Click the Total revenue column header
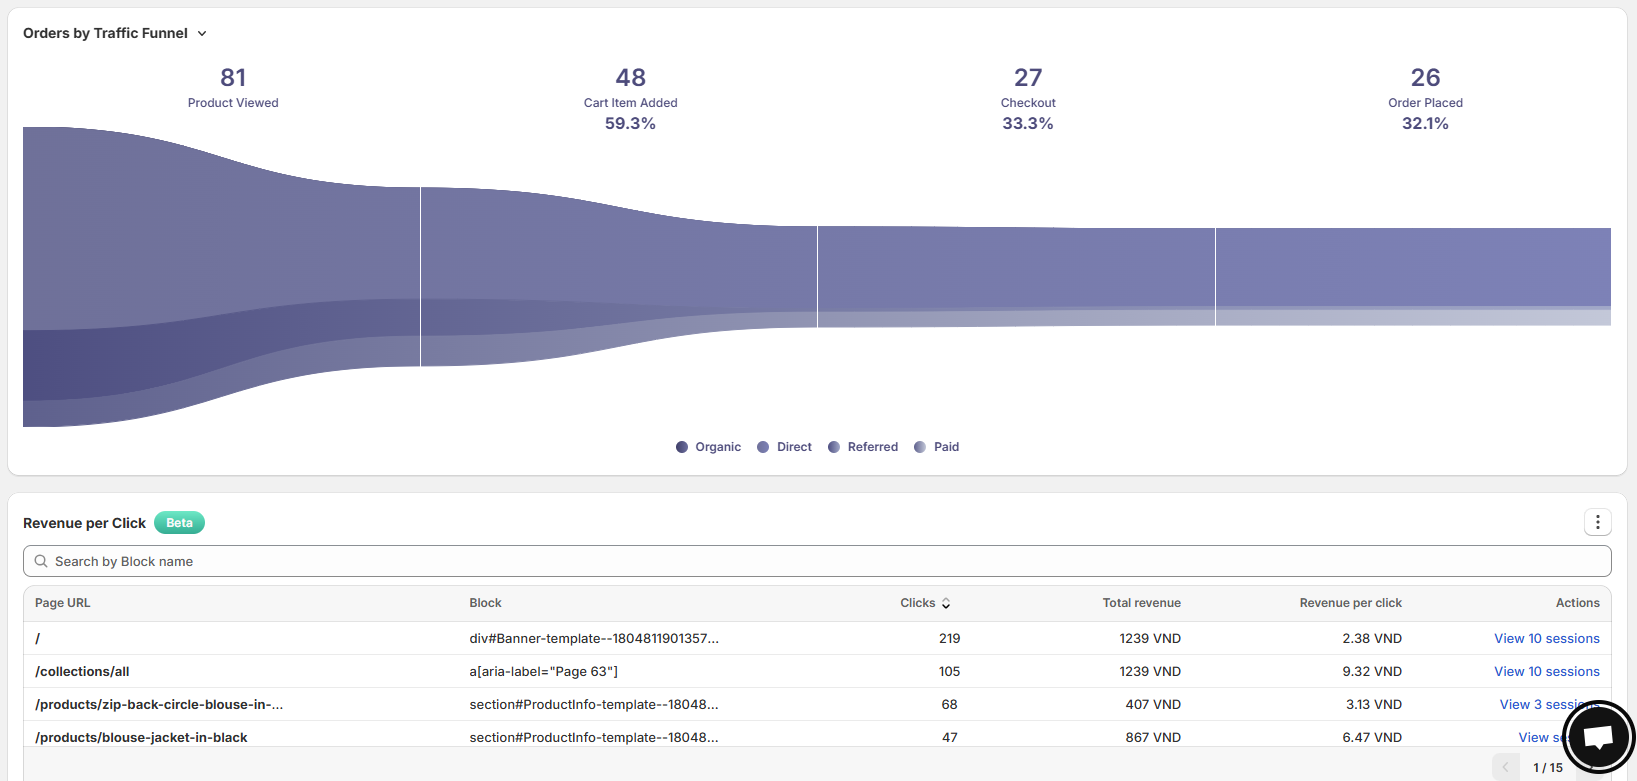1637x781 pixels. pos(1141,603)
